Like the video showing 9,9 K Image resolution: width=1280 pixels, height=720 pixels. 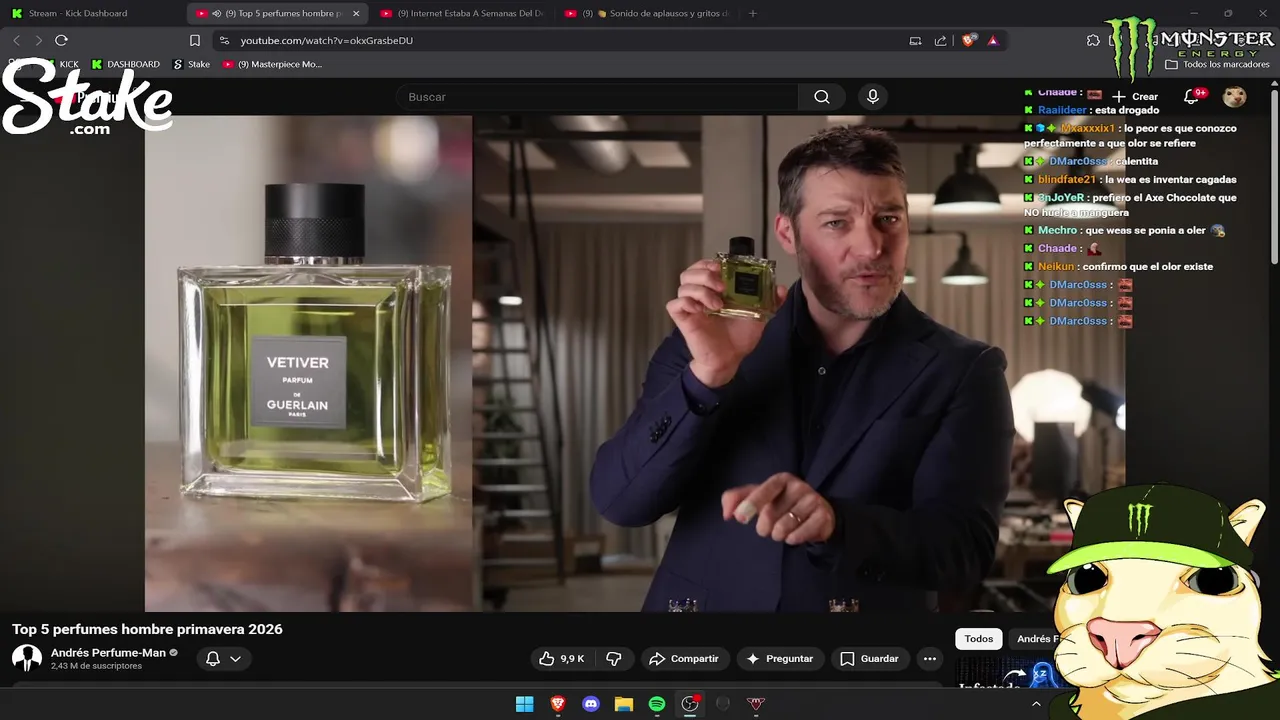tap(562, 659)
